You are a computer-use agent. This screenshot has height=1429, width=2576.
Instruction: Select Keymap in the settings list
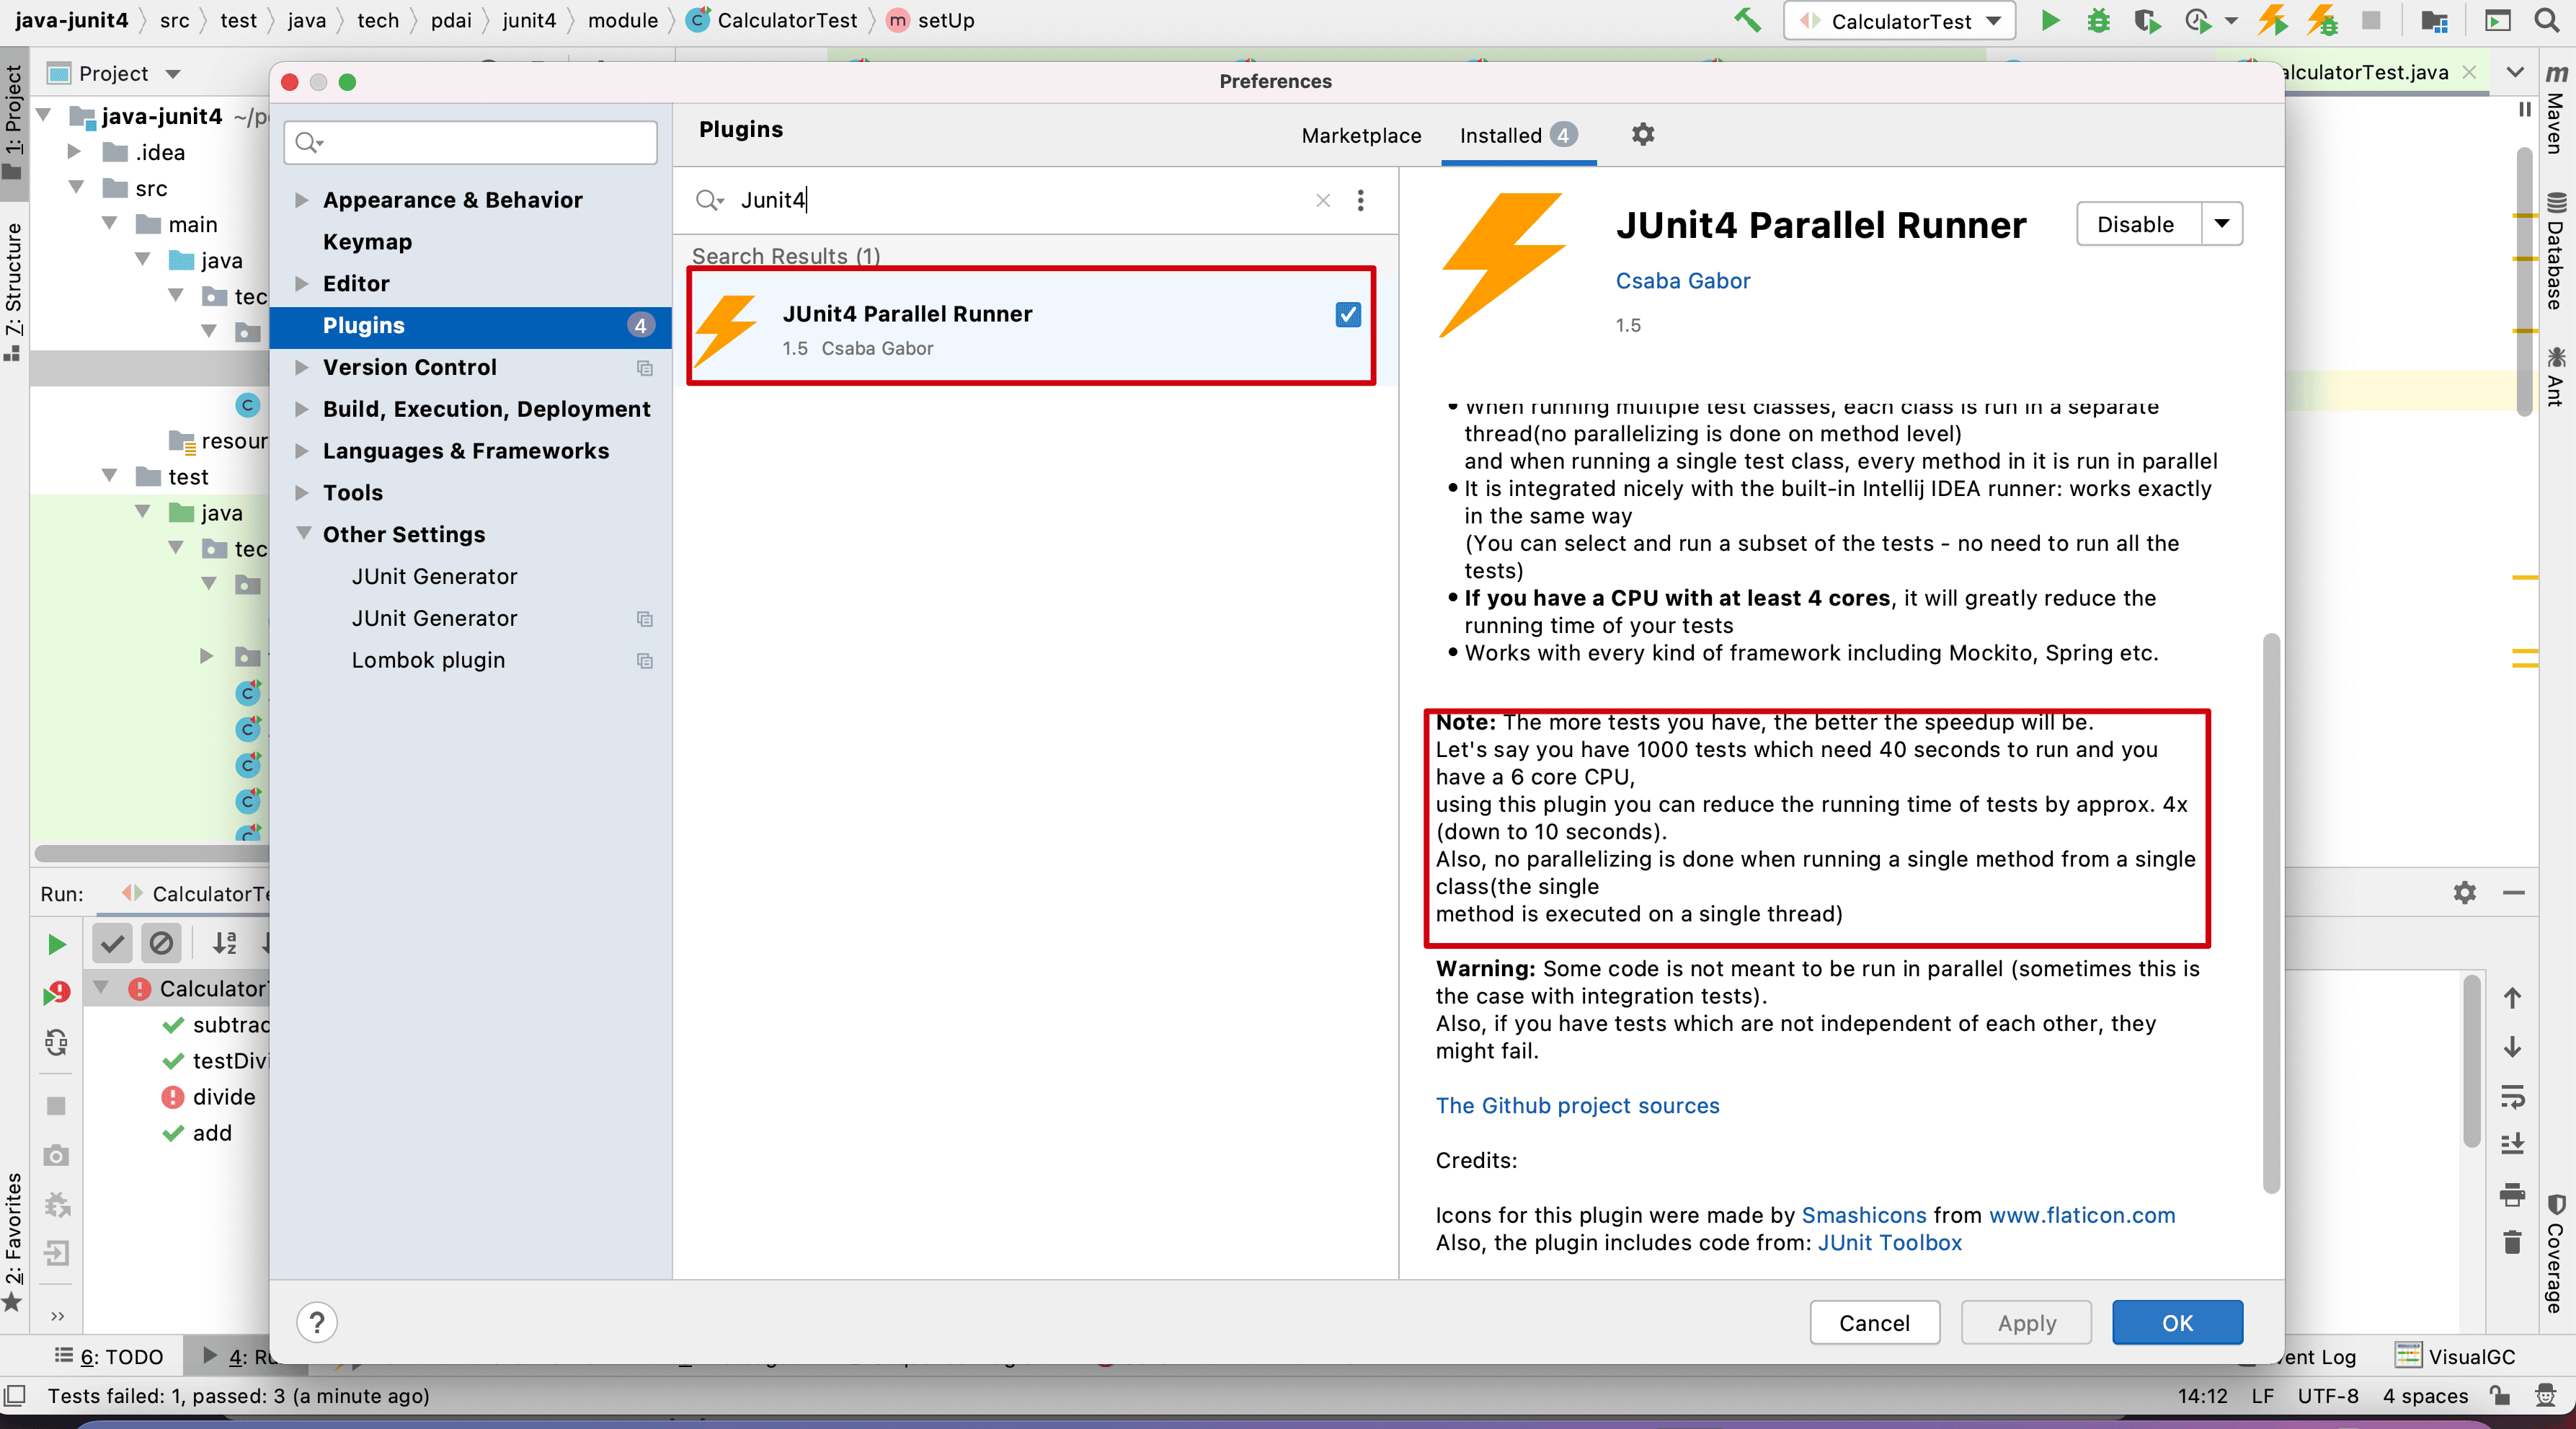367,242
